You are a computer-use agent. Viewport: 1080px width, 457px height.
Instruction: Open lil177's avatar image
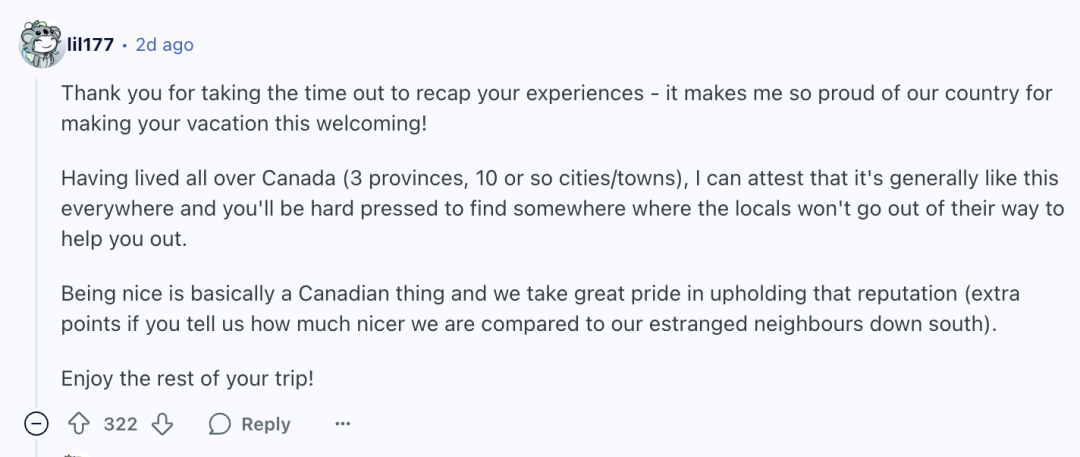click(42, 44)
